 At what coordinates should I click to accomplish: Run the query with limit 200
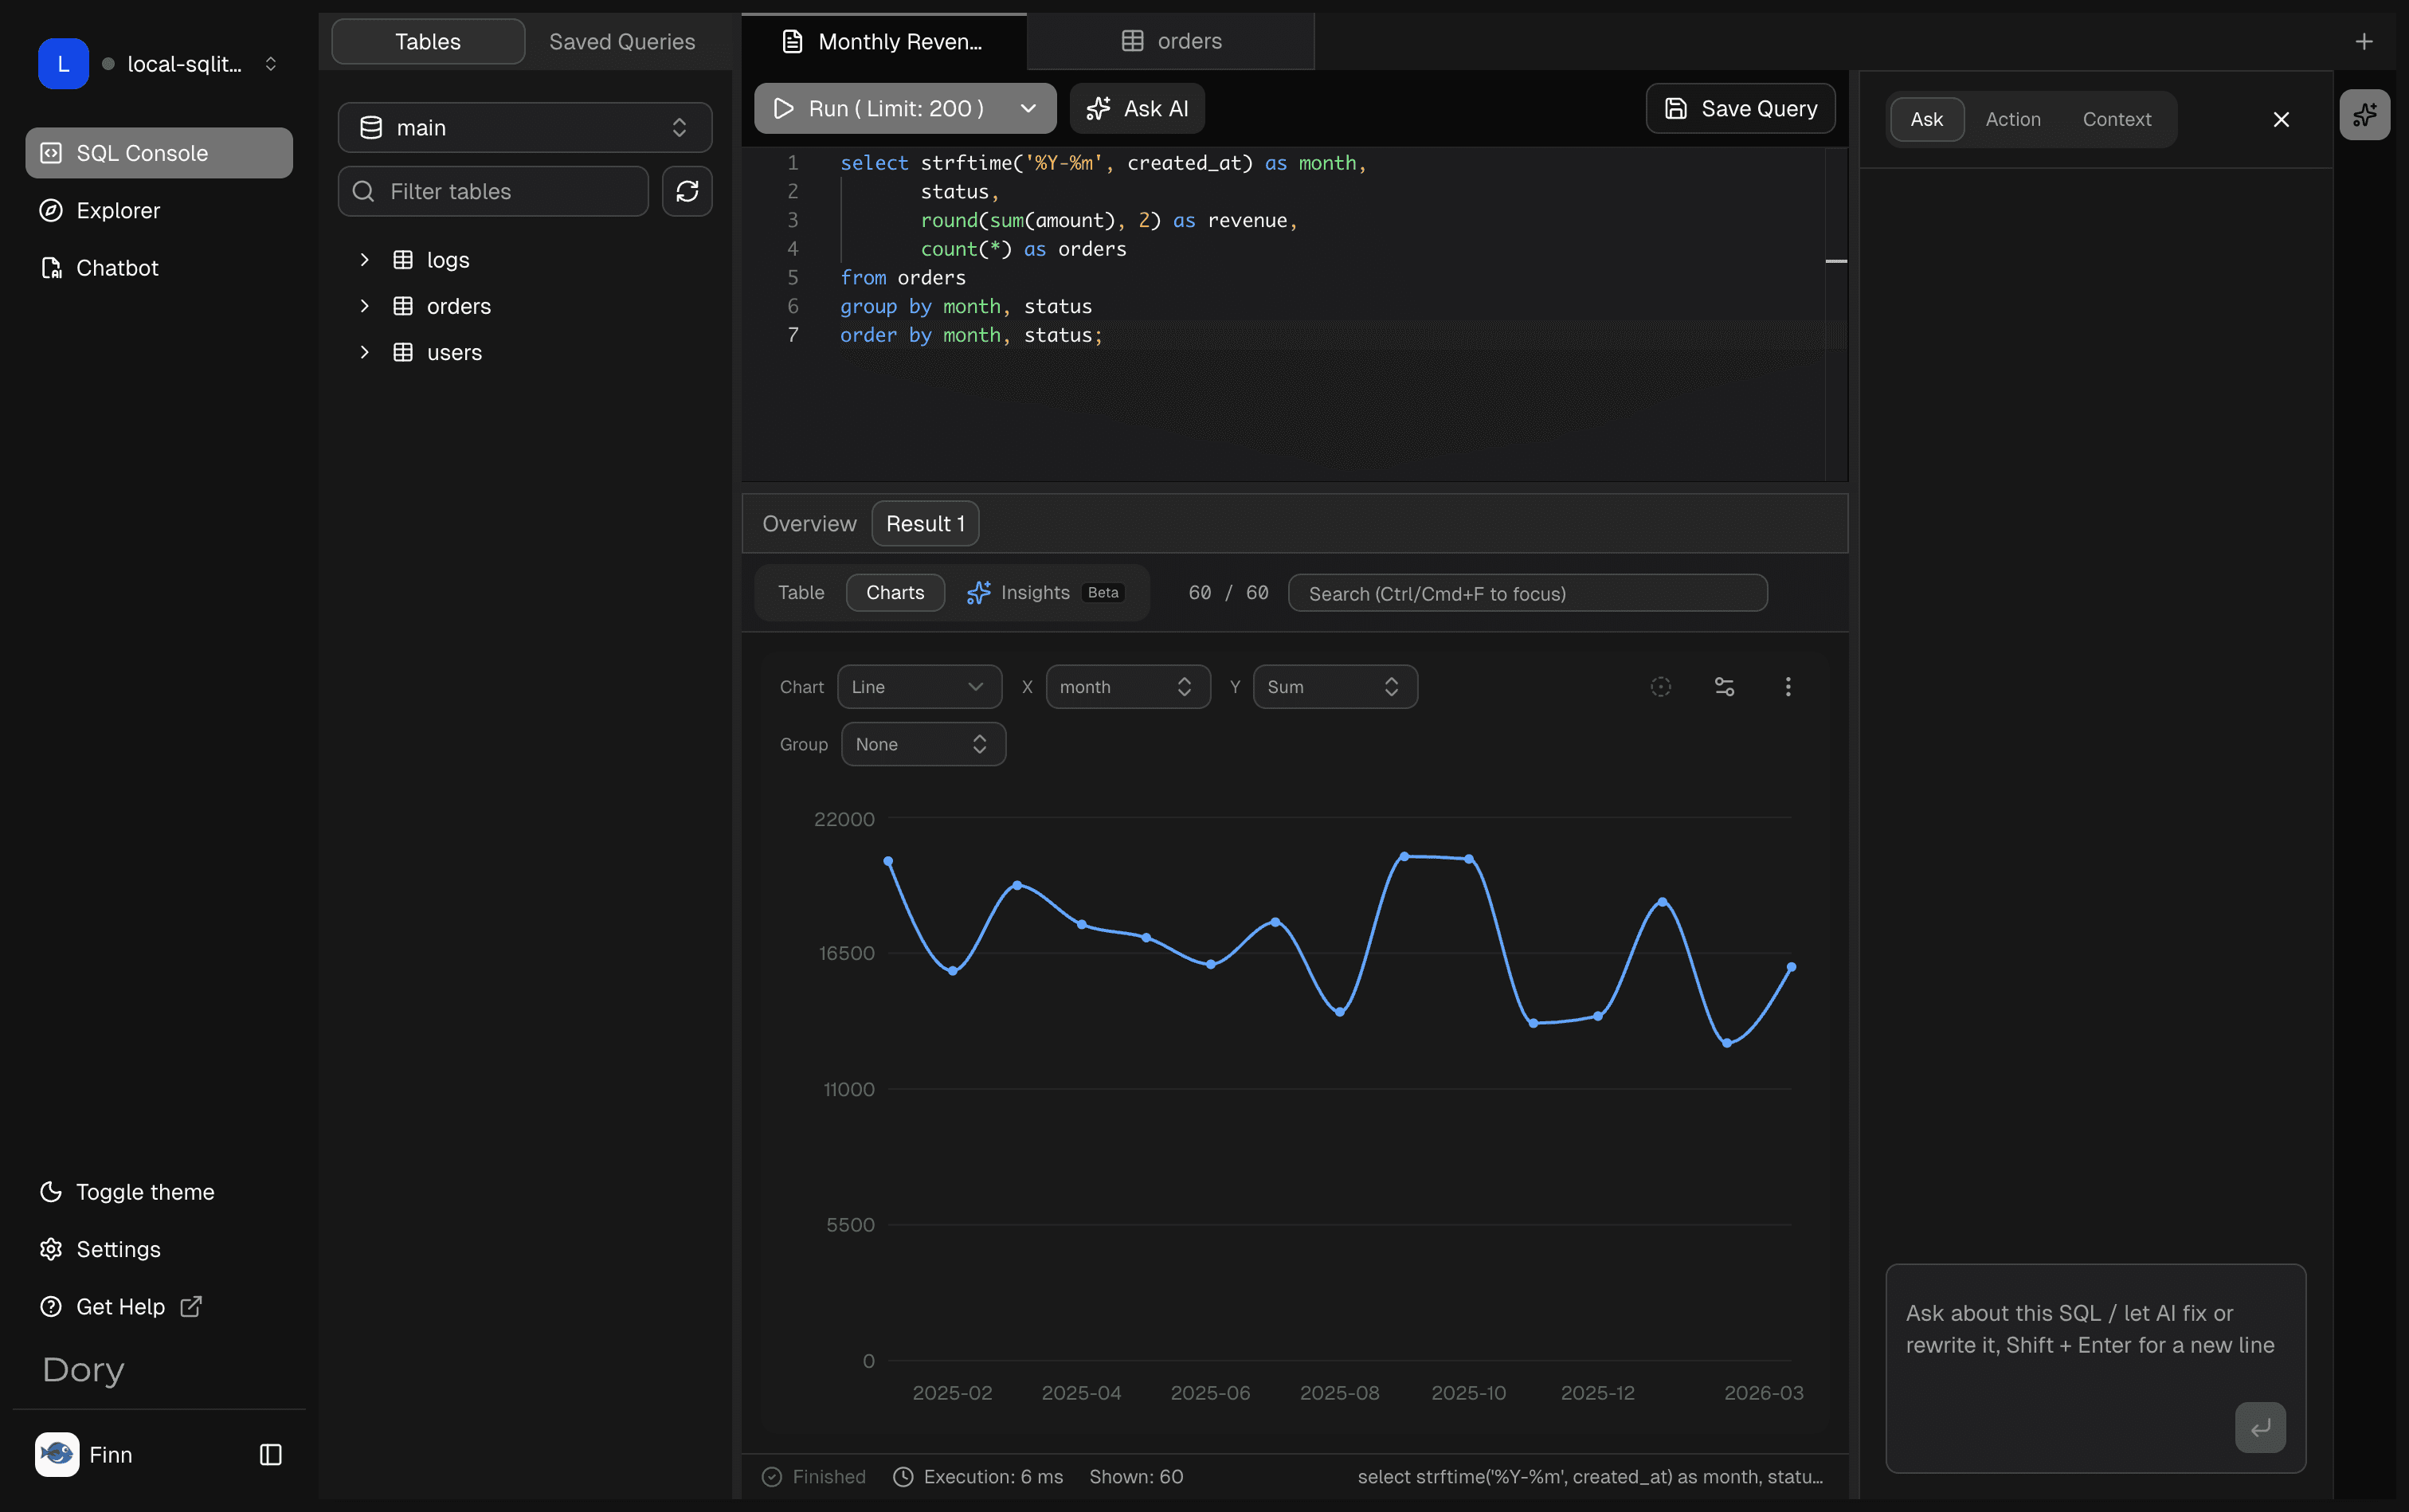[x=880, y=108]
